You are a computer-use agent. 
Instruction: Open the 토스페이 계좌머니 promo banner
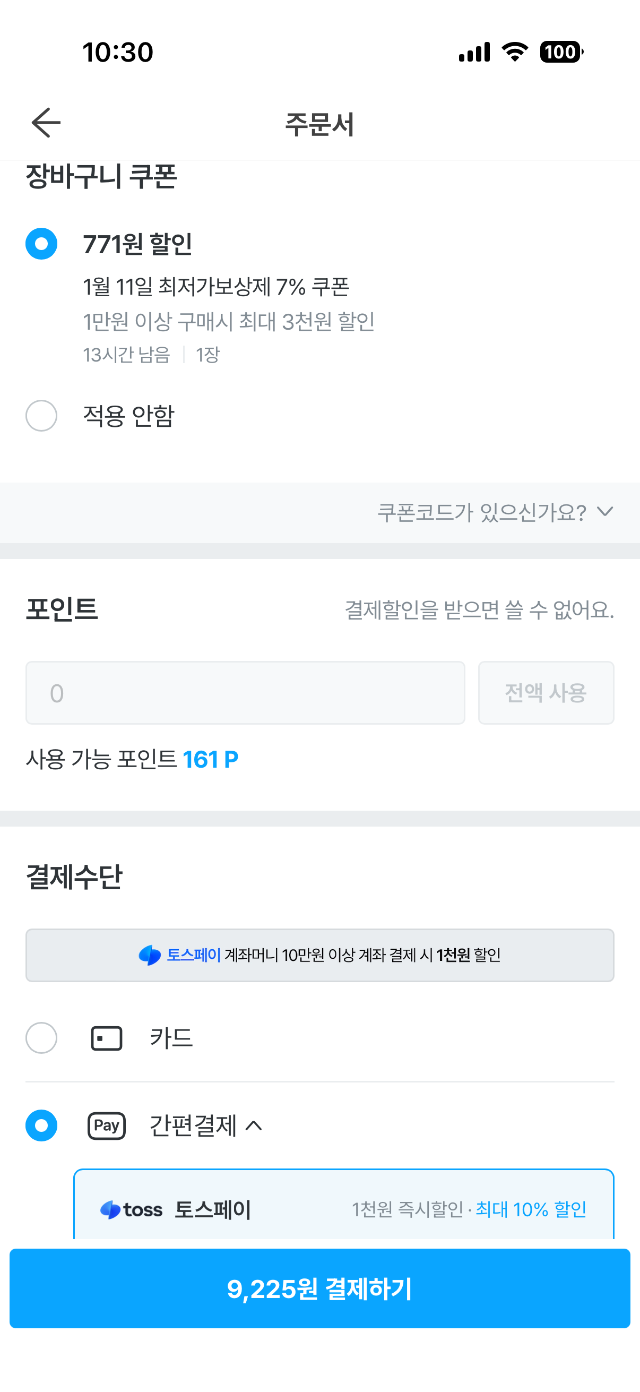[x=320, y=955]
